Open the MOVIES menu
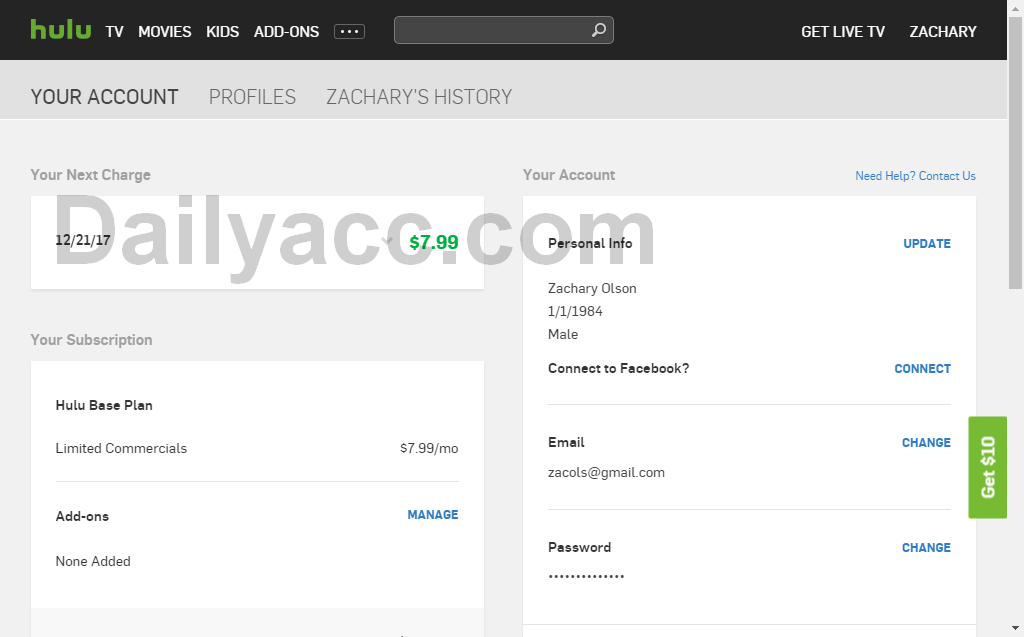The height and width of the screenshot is (637, 1024). 165,31
